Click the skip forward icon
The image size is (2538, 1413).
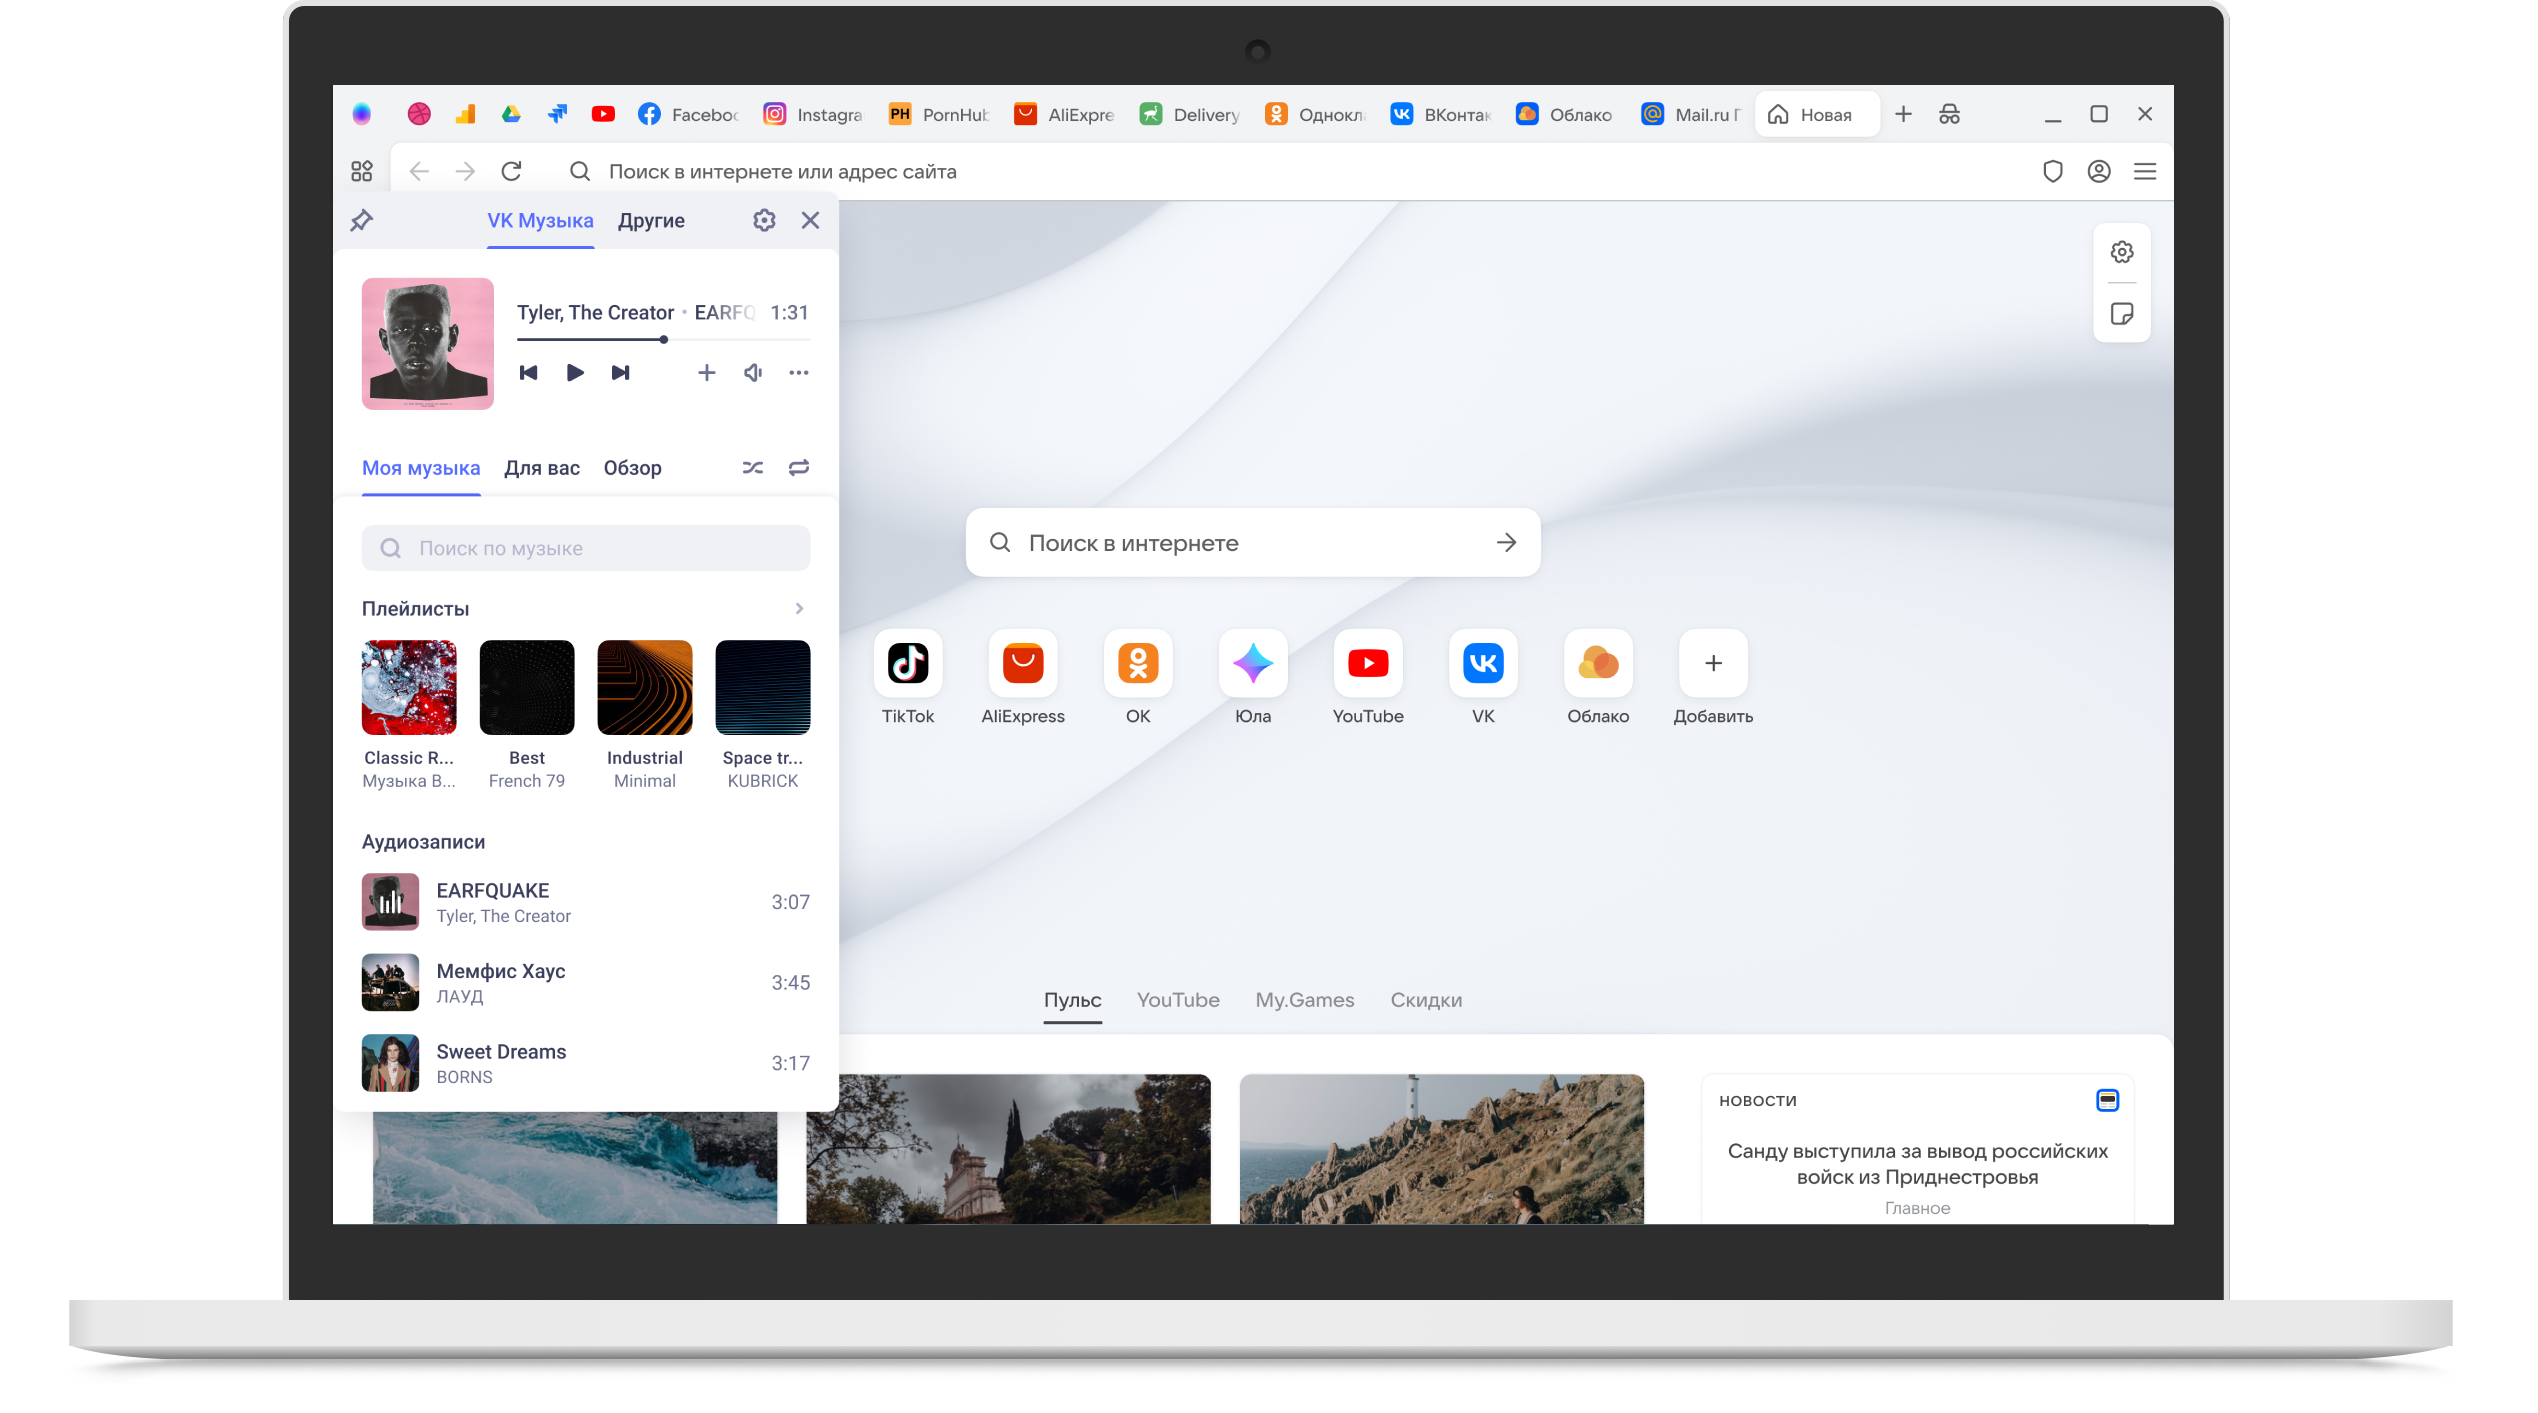(x=619, y=371)
